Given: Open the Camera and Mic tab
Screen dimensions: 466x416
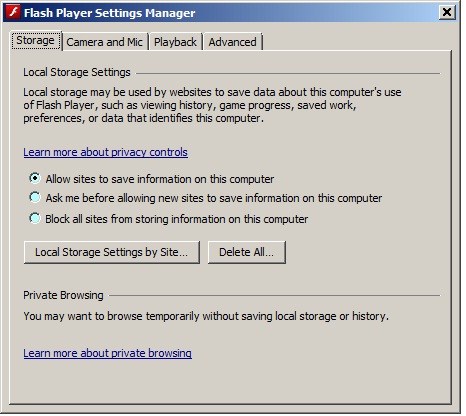Looking at the screenshot, I should [x=105, y=42].
